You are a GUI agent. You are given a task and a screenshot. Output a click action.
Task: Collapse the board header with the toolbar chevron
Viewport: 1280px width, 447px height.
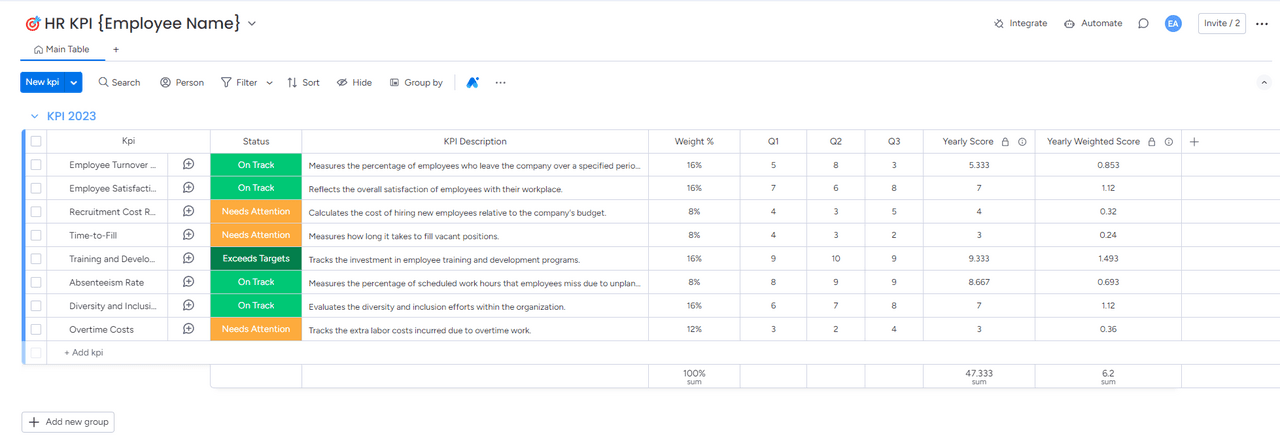[x=1263, y=83]
